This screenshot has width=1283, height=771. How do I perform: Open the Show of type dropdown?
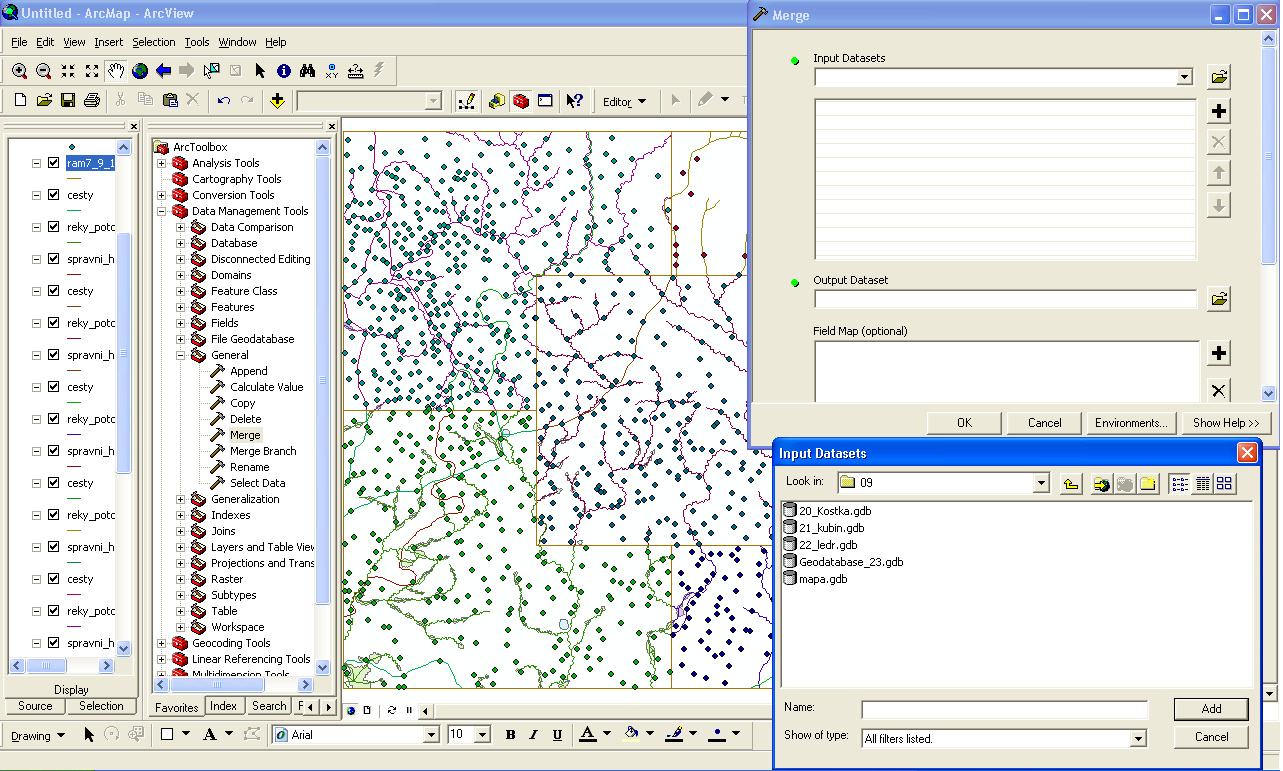pyautogui.click(x=1138, y=739)
